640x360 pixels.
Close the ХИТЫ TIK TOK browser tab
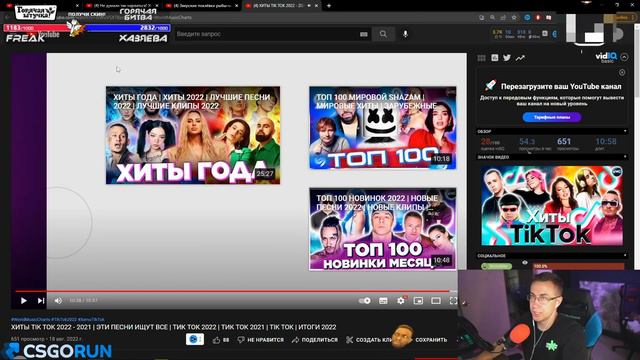[x=316, y=6]
